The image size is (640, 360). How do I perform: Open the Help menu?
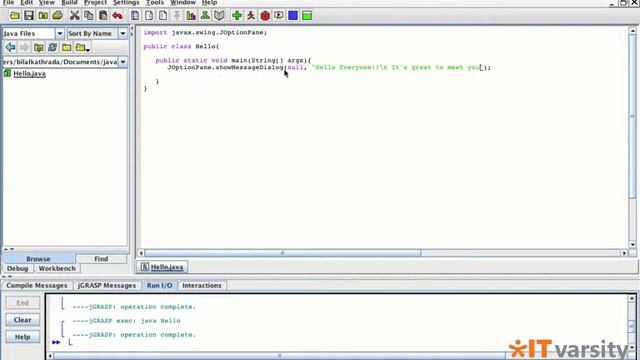pos(209,2)
